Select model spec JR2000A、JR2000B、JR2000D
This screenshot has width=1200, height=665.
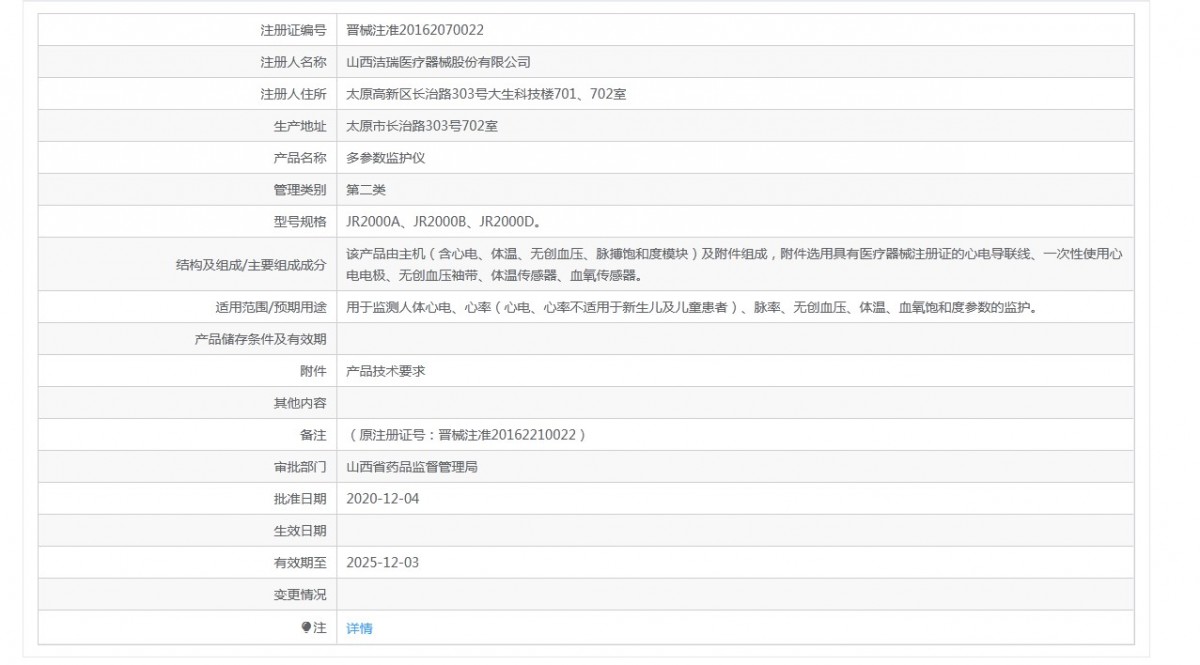444,222
